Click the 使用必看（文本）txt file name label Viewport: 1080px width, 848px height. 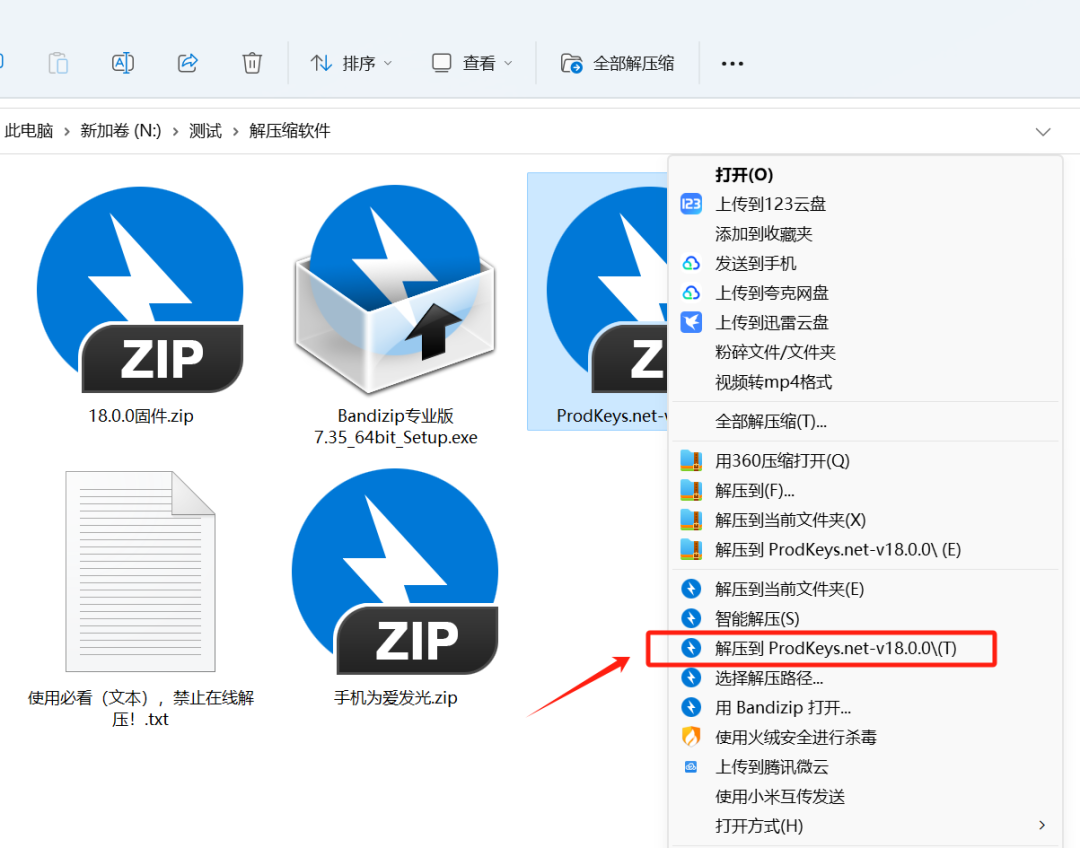[x=141, y=708]
